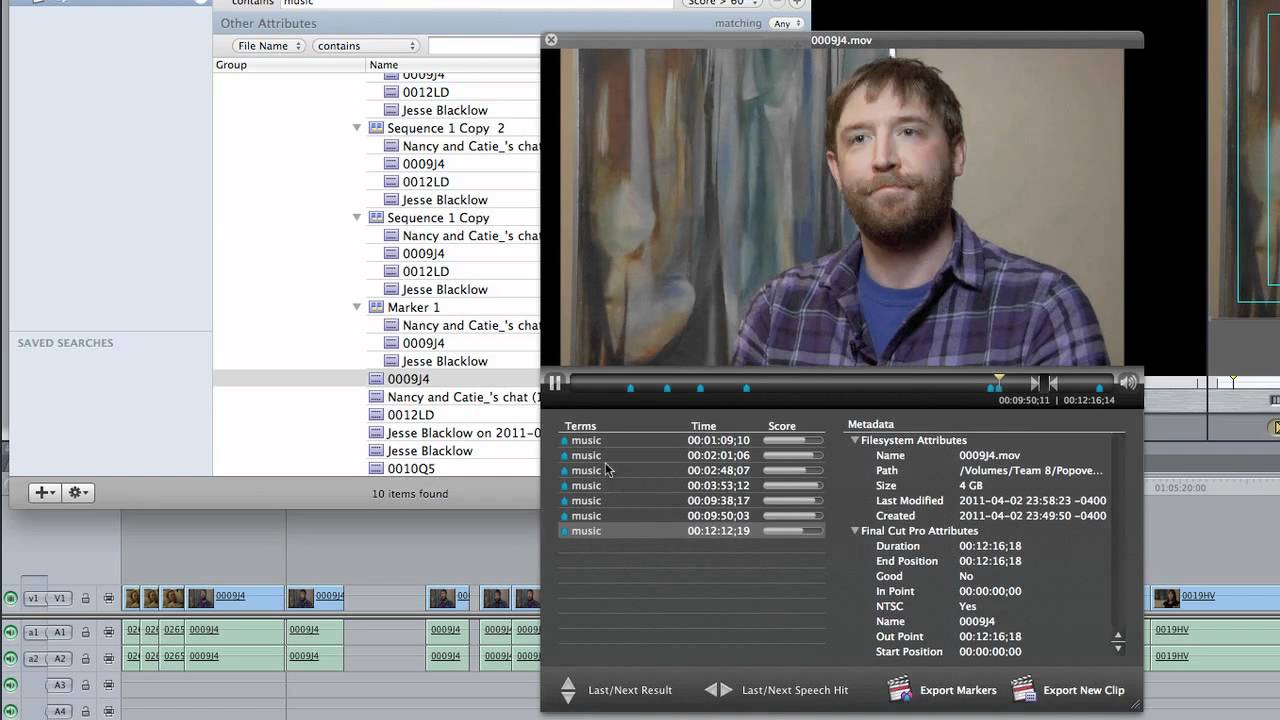Click the Last/Next Result up arrow
1280x720 pixels.
[x=568, y=683]
